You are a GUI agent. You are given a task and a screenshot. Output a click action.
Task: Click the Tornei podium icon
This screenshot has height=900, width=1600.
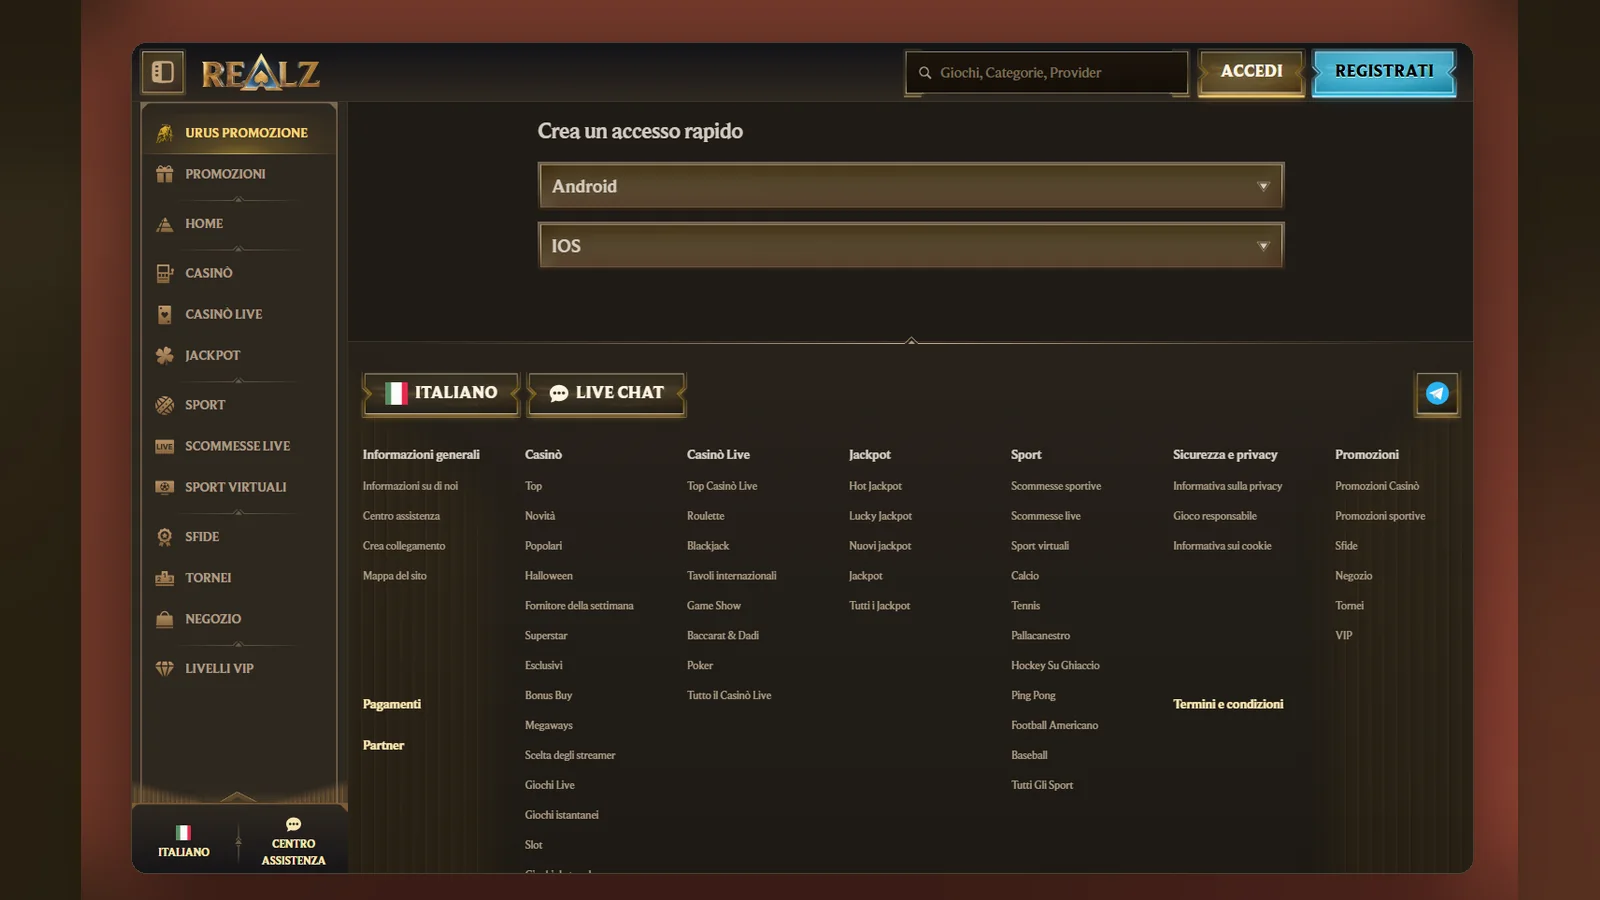coord(165,578)
